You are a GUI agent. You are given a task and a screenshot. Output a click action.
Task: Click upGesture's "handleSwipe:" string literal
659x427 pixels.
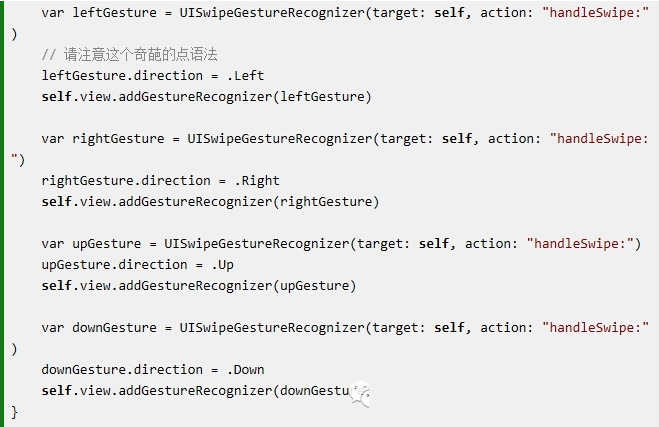click(x=580, y=244)
